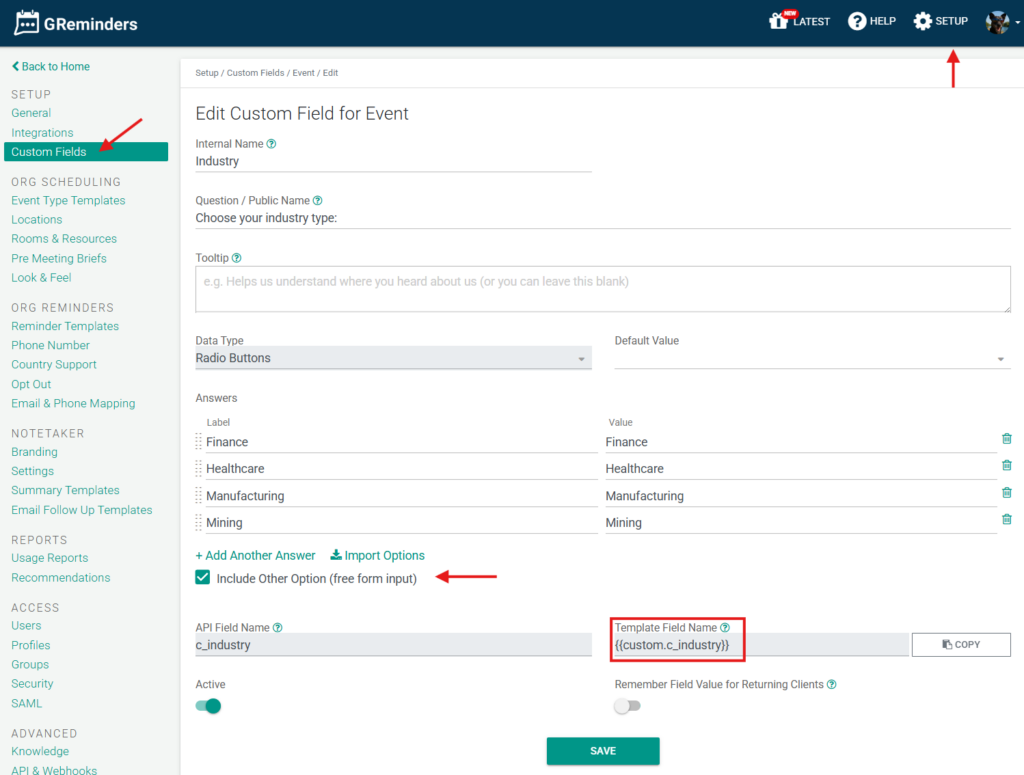Click the Save button
This screenshot has width=1024, height=775.
click(603, 751)
